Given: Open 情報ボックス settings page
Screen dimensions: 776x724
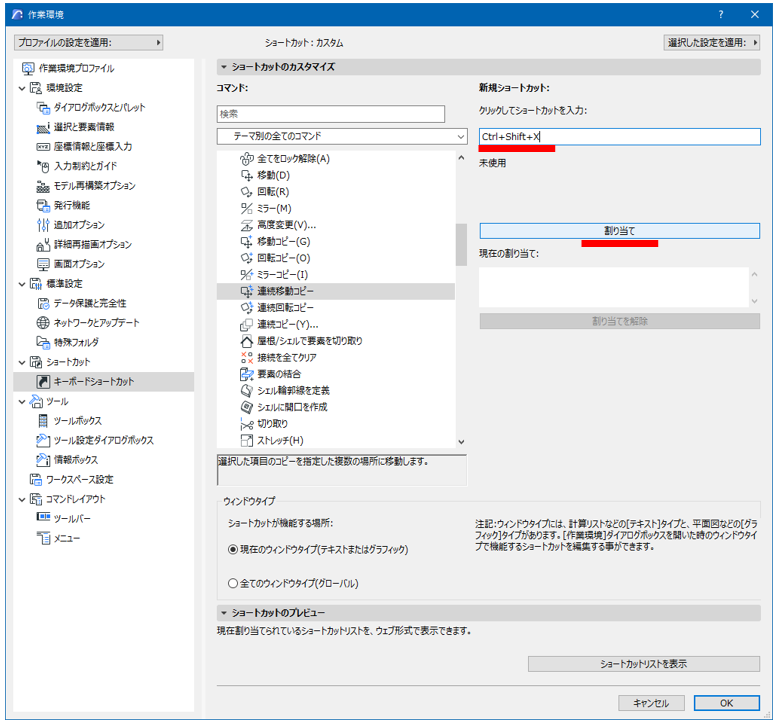Looking at the screenshot, I should coord(68,460).
